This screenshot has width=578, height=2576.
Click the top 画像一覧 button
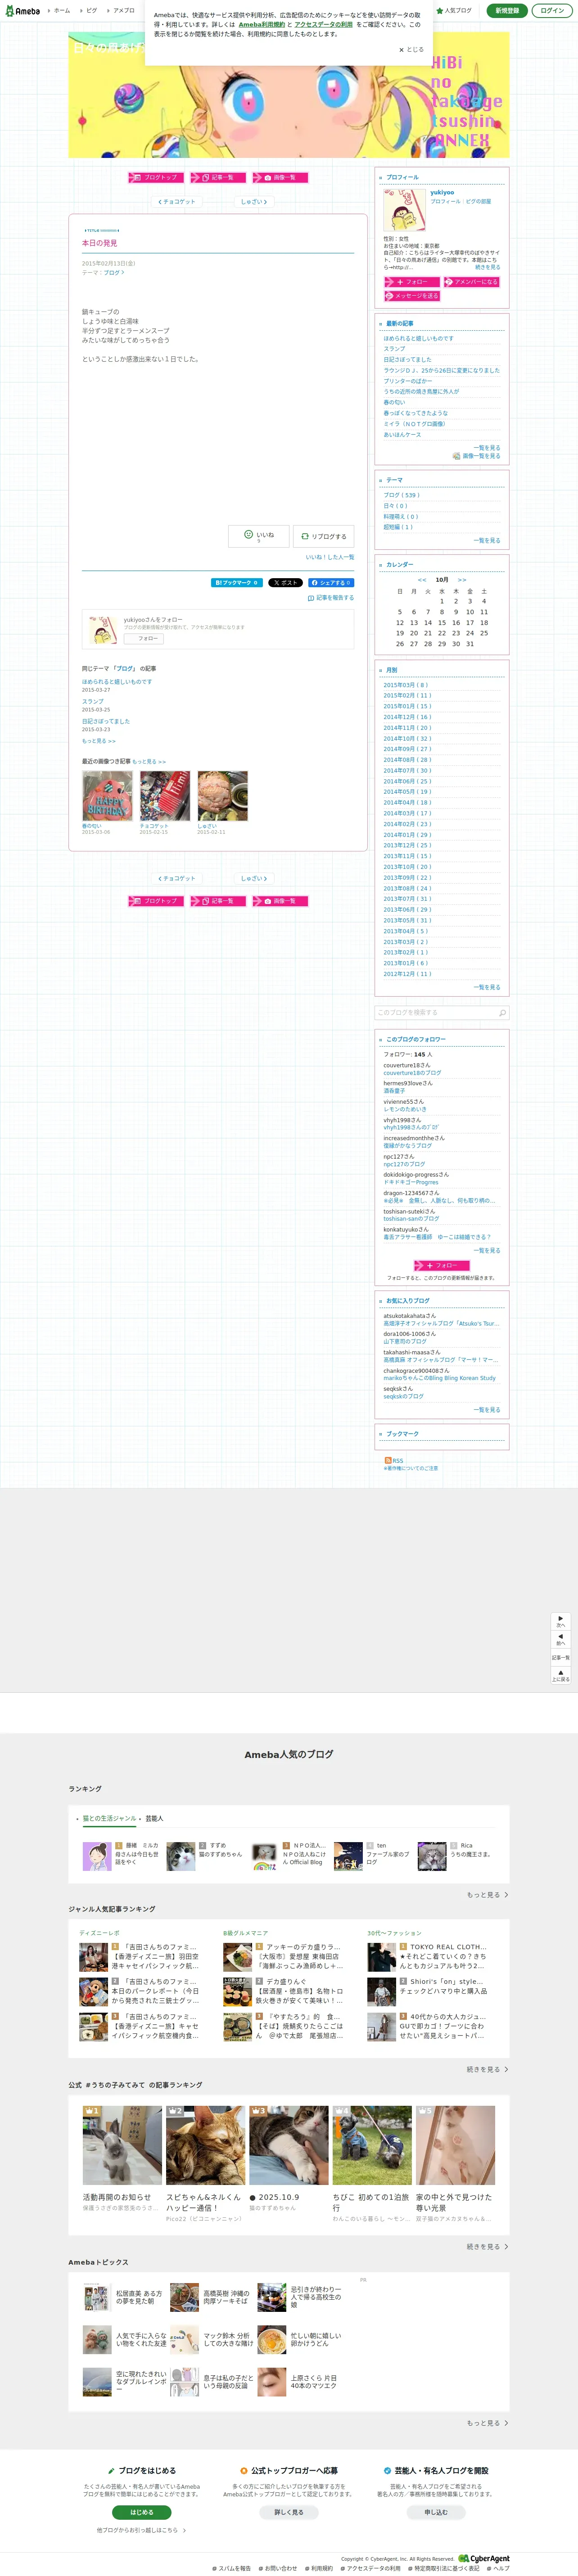pyautogui.click(x=280, y=178)
